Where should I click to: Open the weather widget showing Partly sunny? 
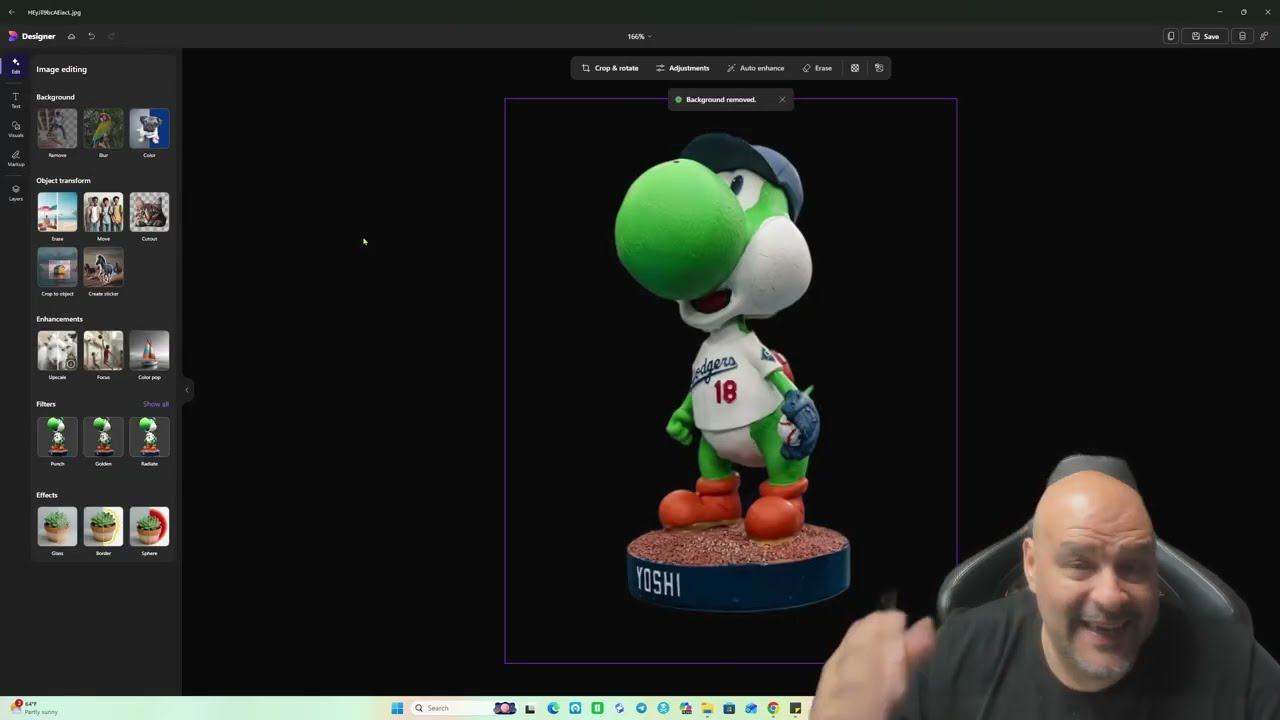pos(35,708)
